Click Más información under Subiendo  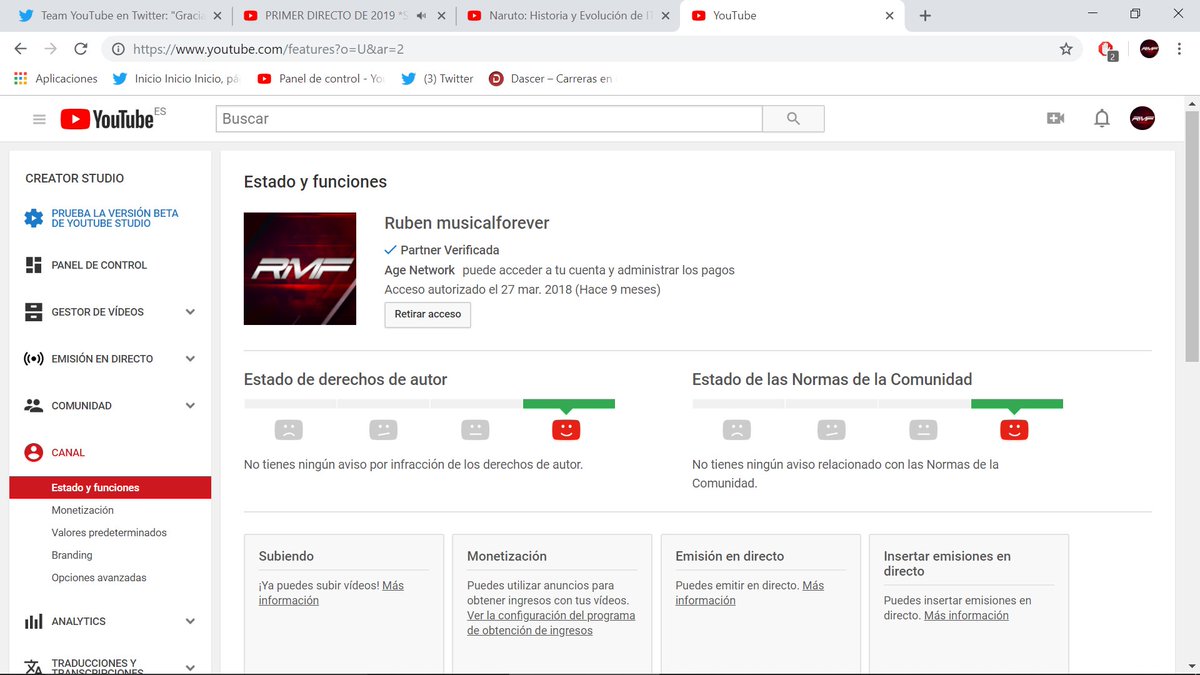pyautogui.click(x=331, y=593)
